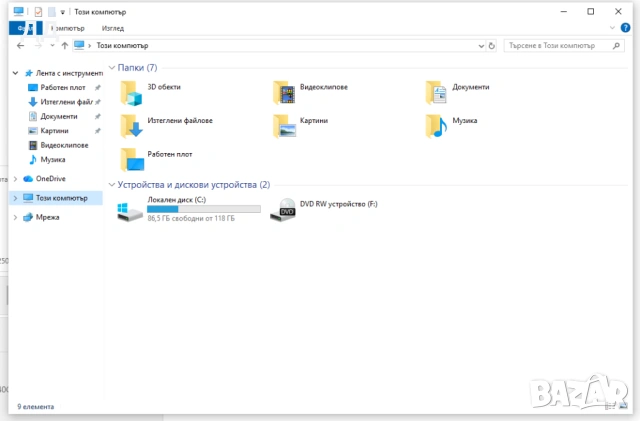Open the address bar history dropdown
The image size is (640, 421).
(x=481, y=46)
